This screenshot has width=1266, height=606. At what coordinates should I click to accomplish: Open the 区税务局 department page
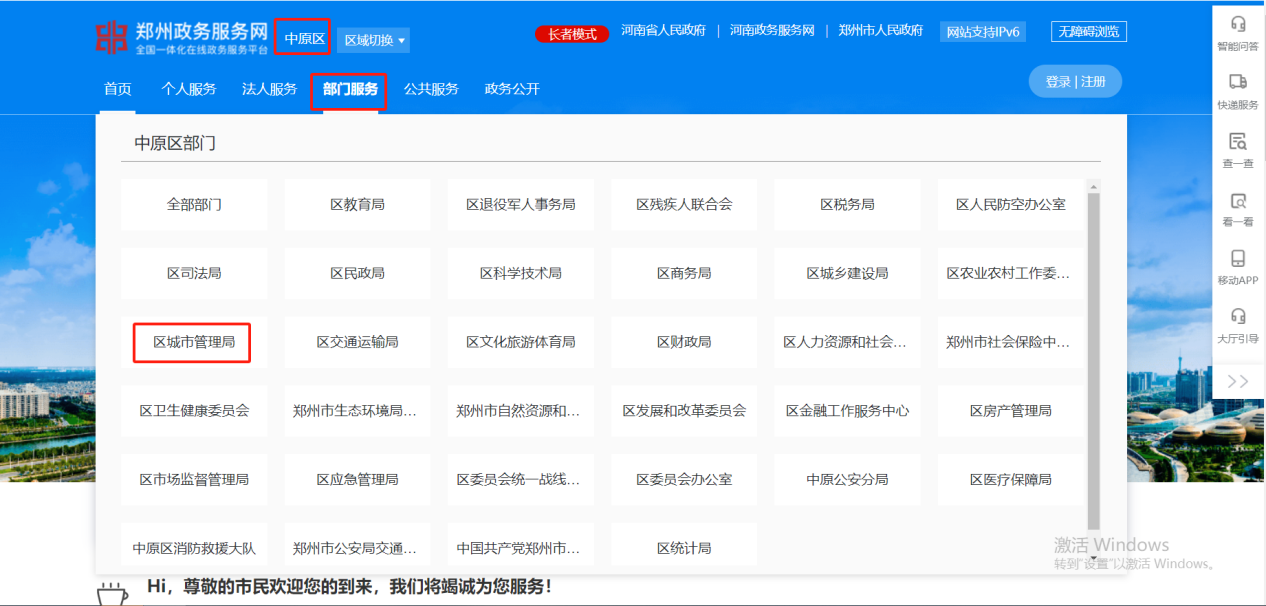[x=847, y=204]
